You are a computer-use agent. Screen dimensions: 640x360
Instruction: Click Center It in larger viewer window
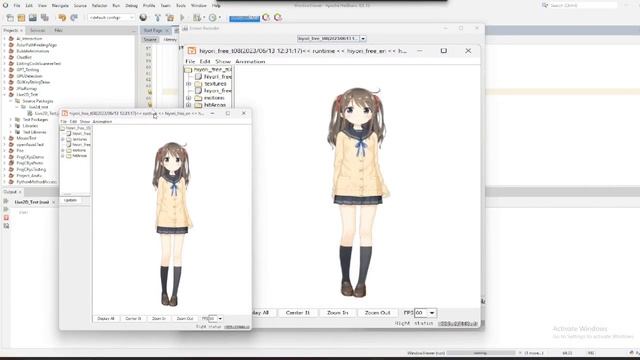(298, 313)
